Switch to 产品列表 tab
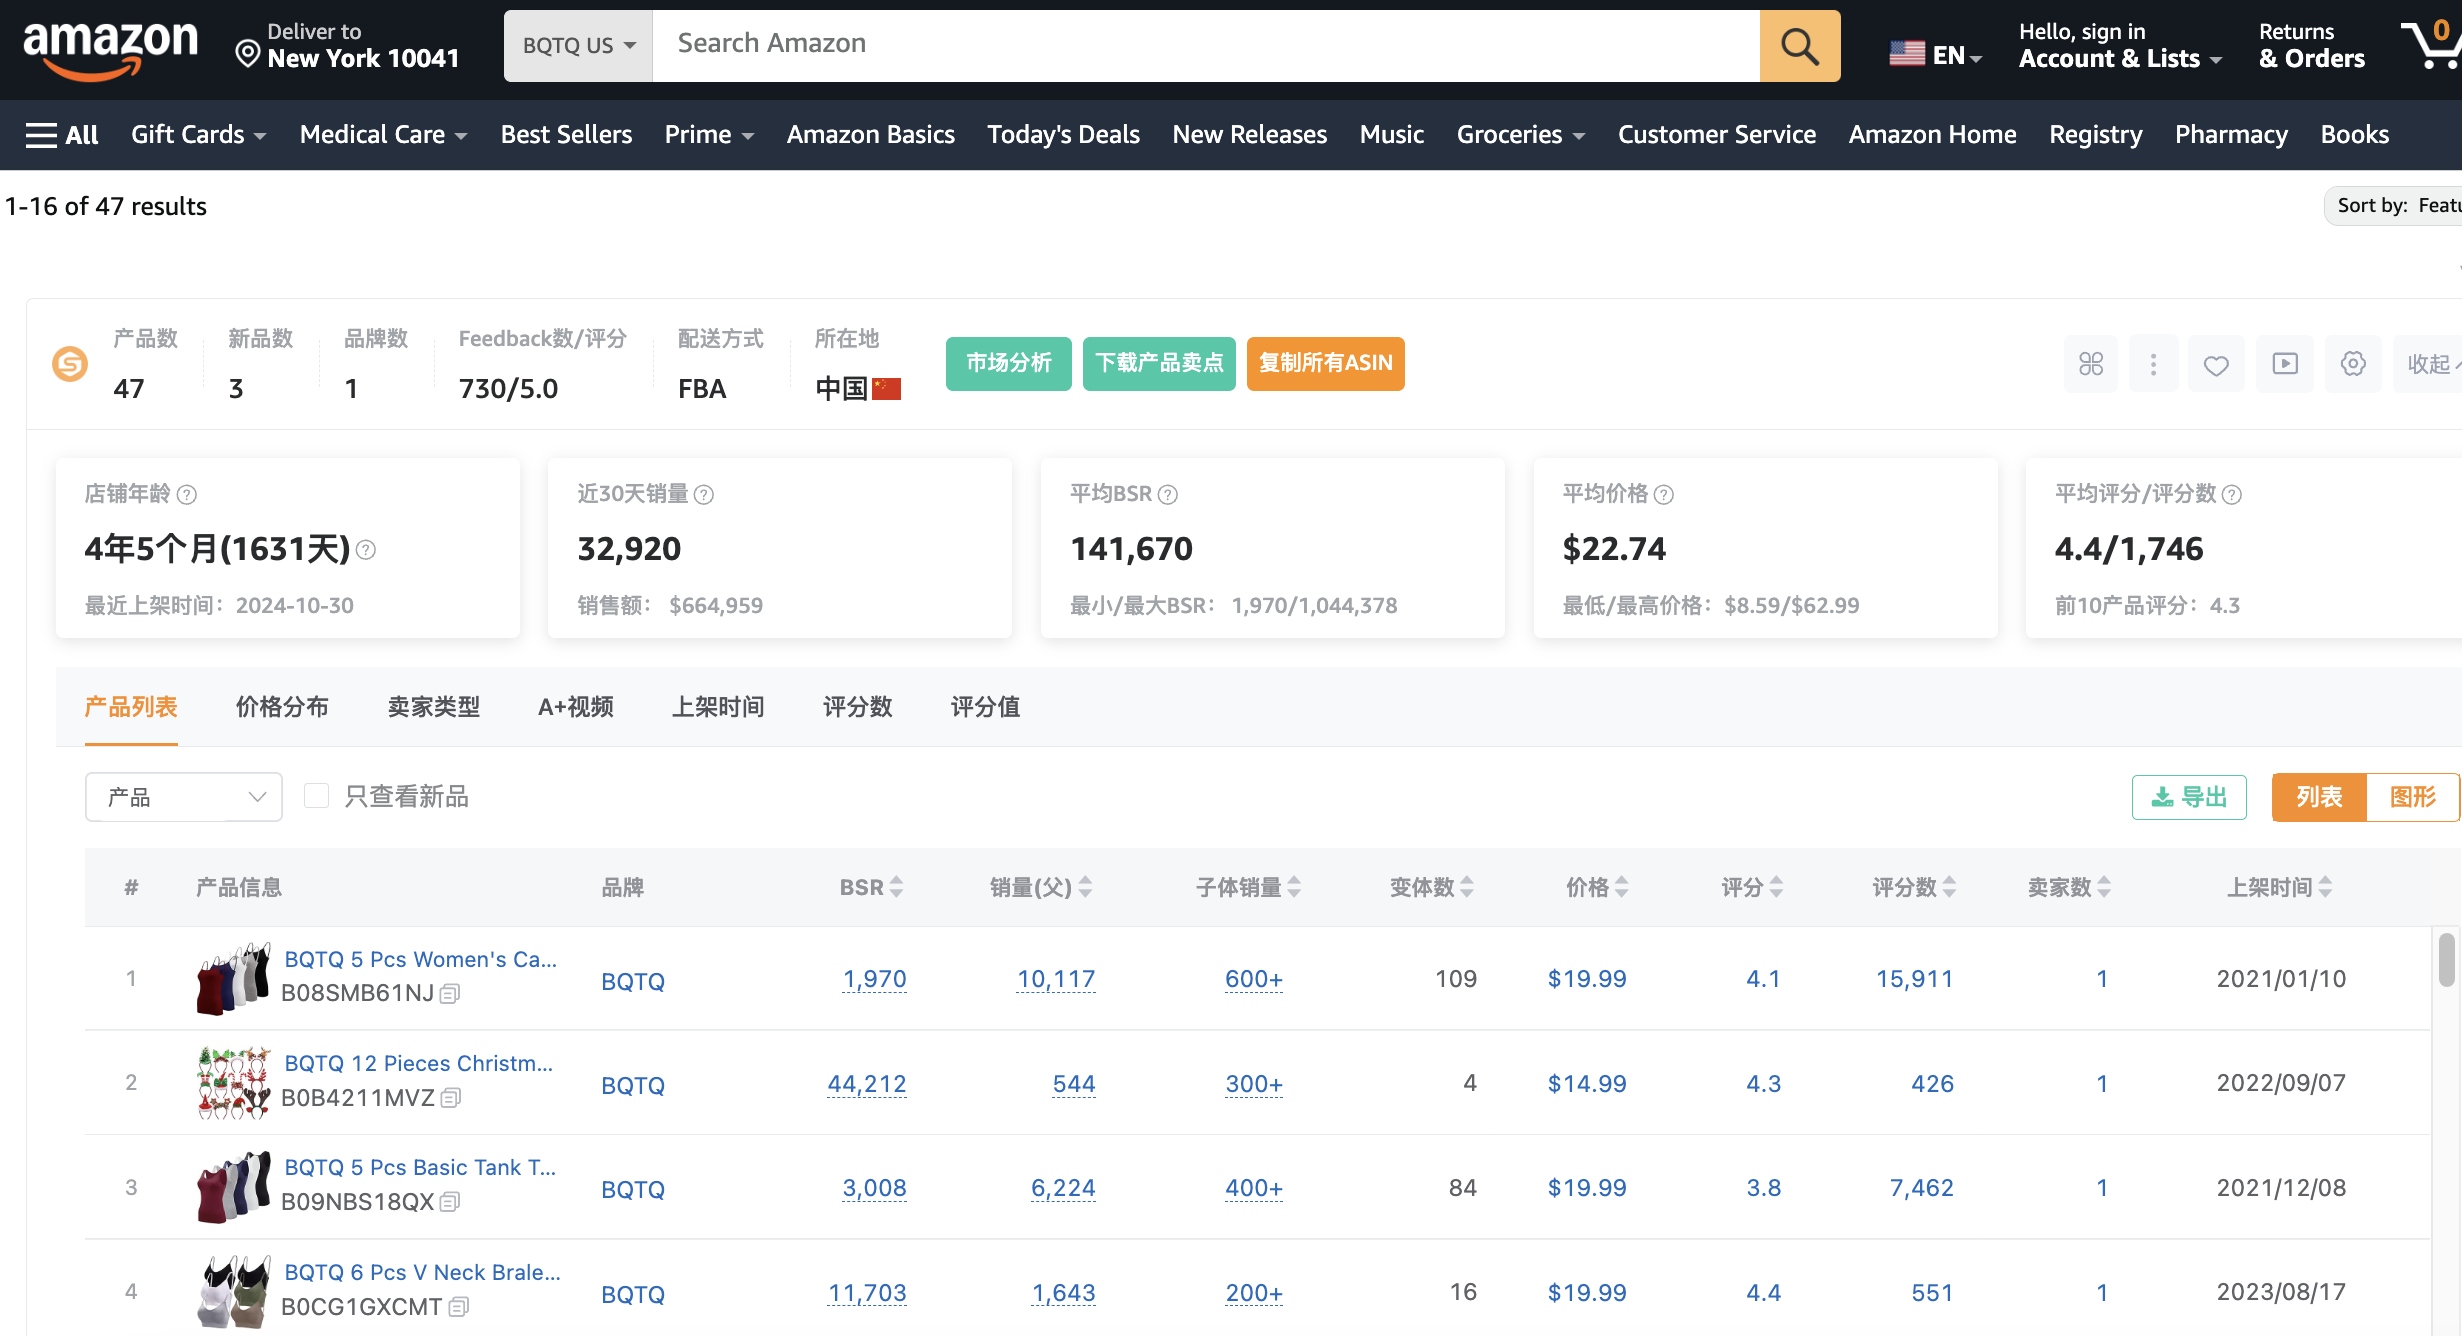 tap(131, 707)
